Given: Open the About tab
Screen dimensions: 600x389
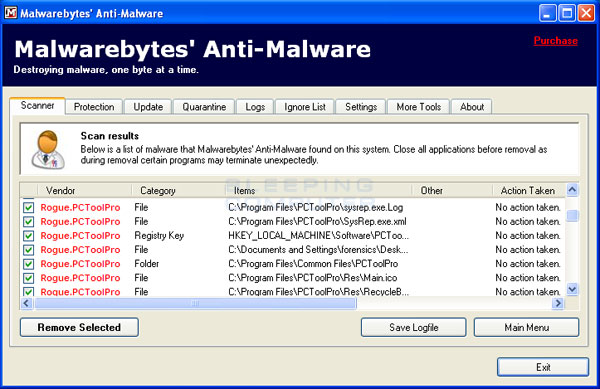Looking at the screenshot, I should point(472,107).
